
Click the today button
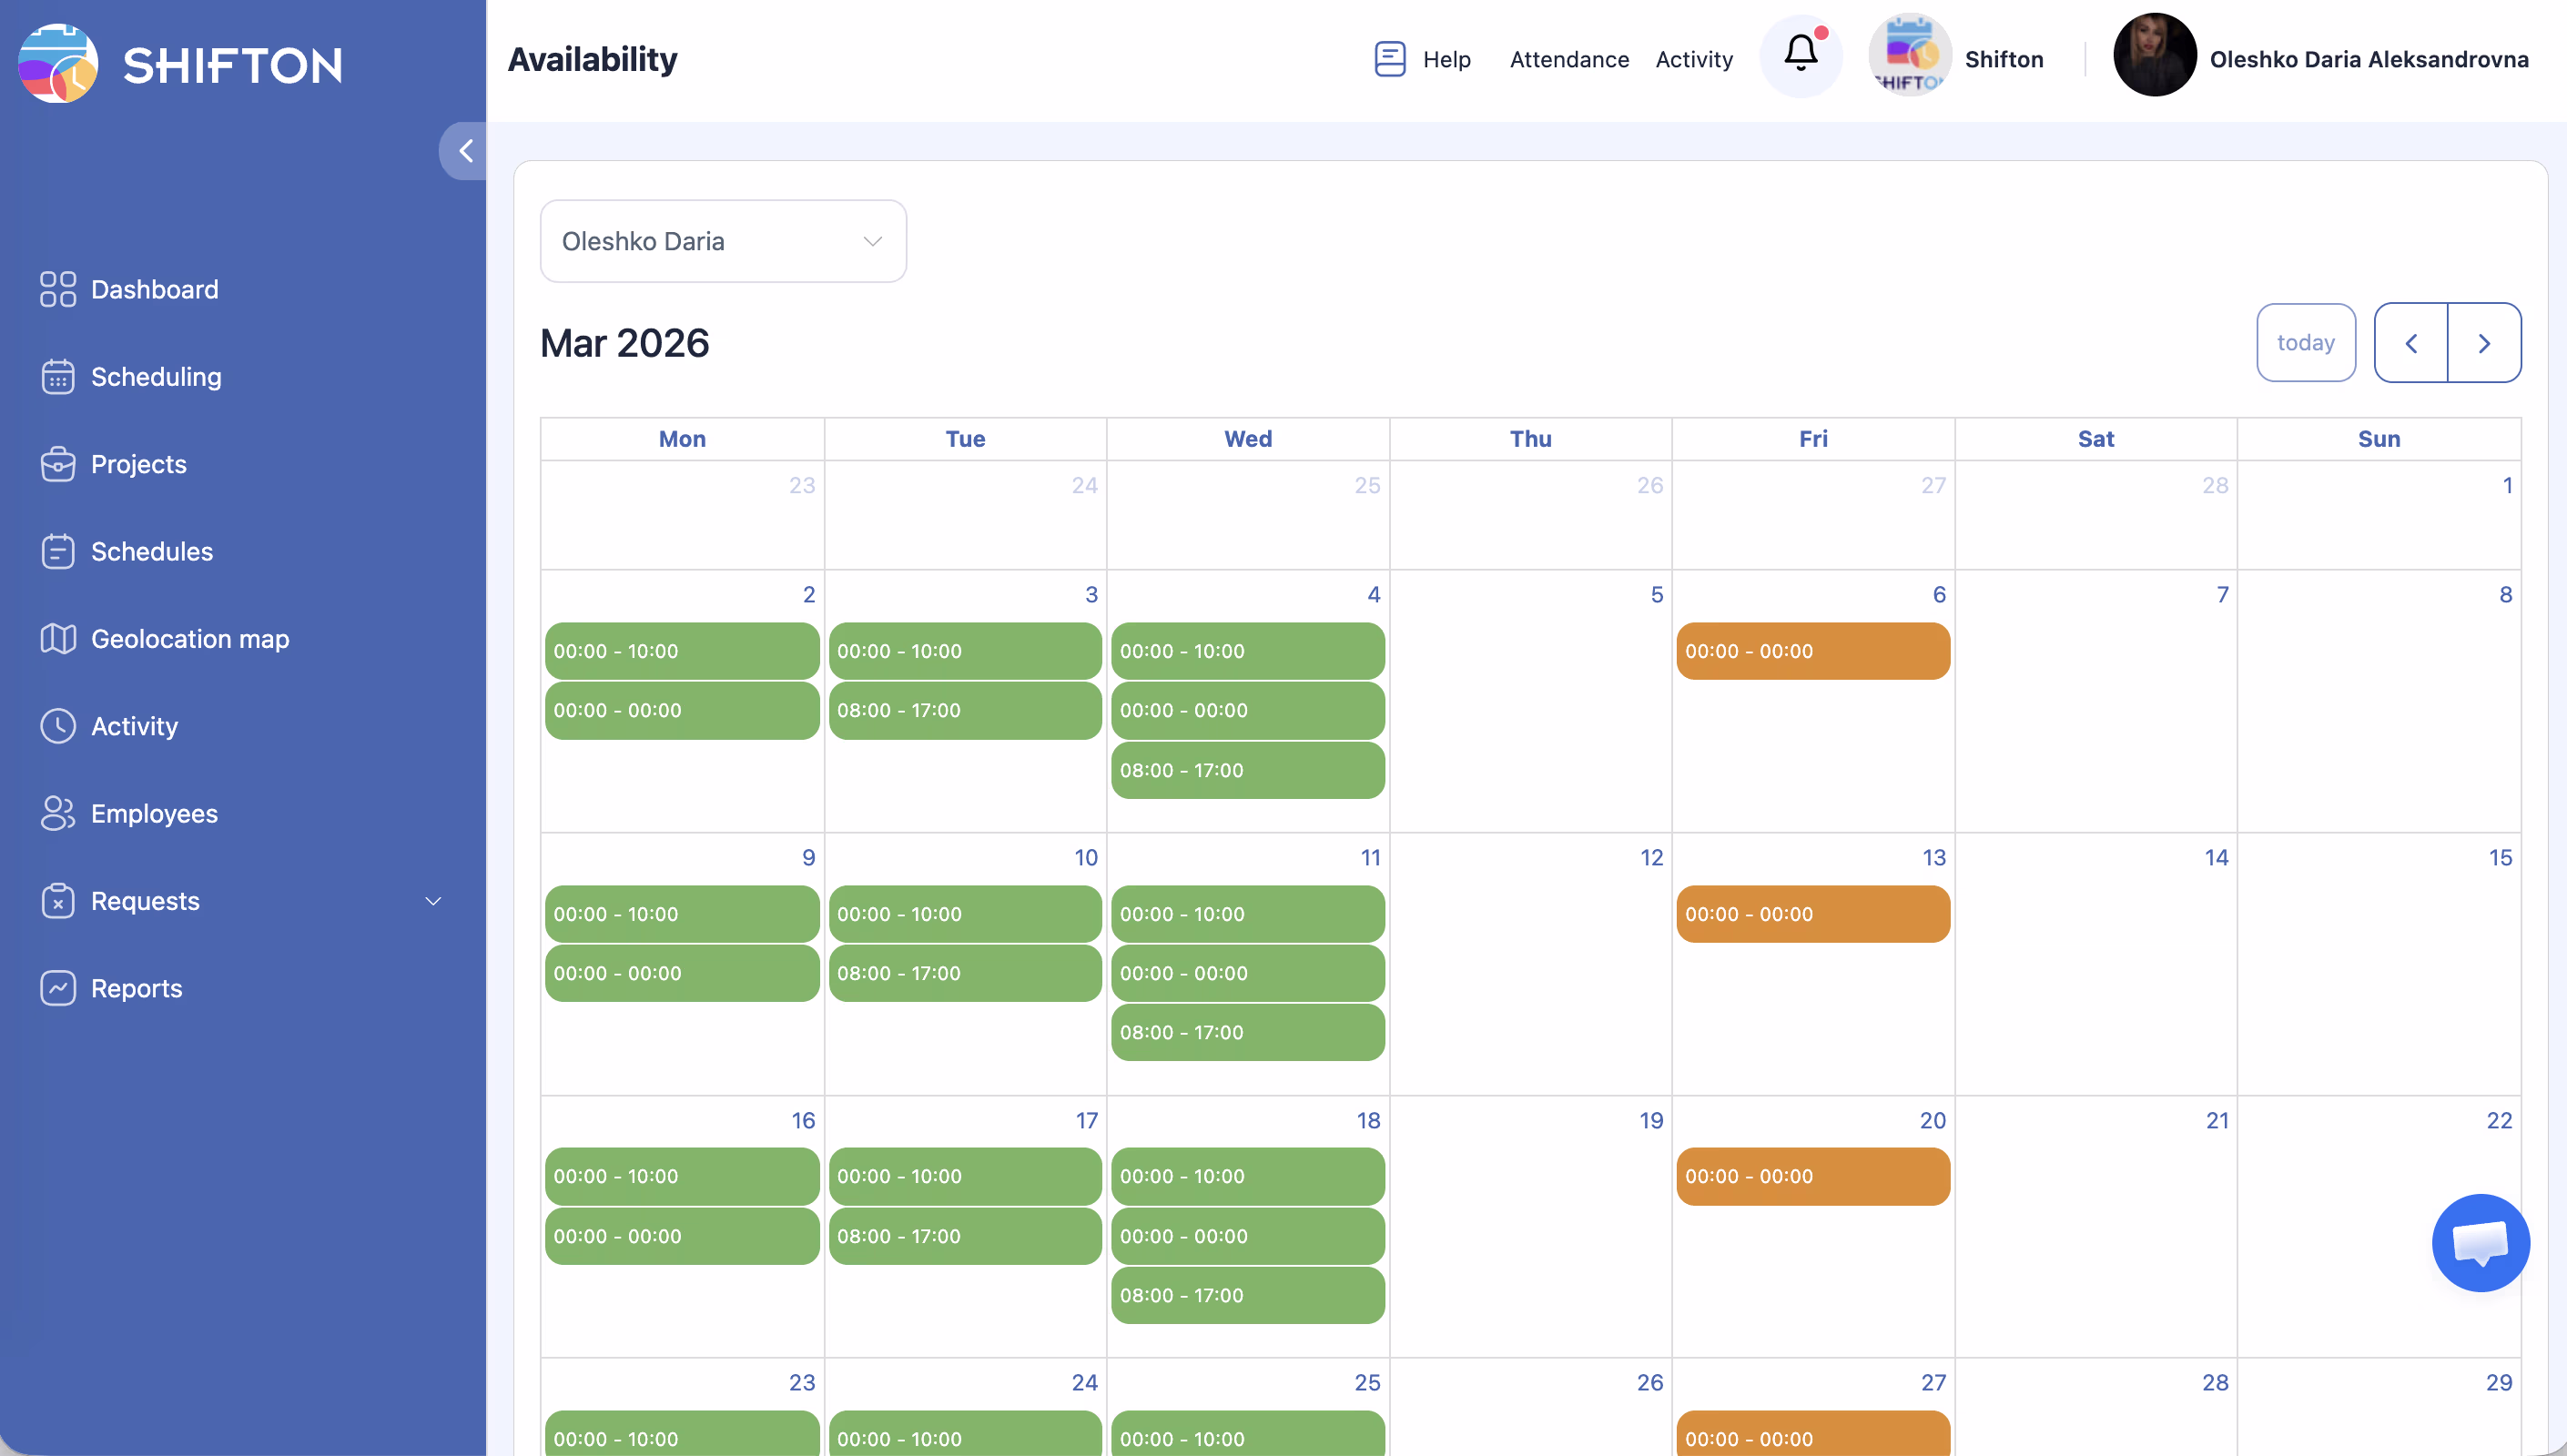2305,343
